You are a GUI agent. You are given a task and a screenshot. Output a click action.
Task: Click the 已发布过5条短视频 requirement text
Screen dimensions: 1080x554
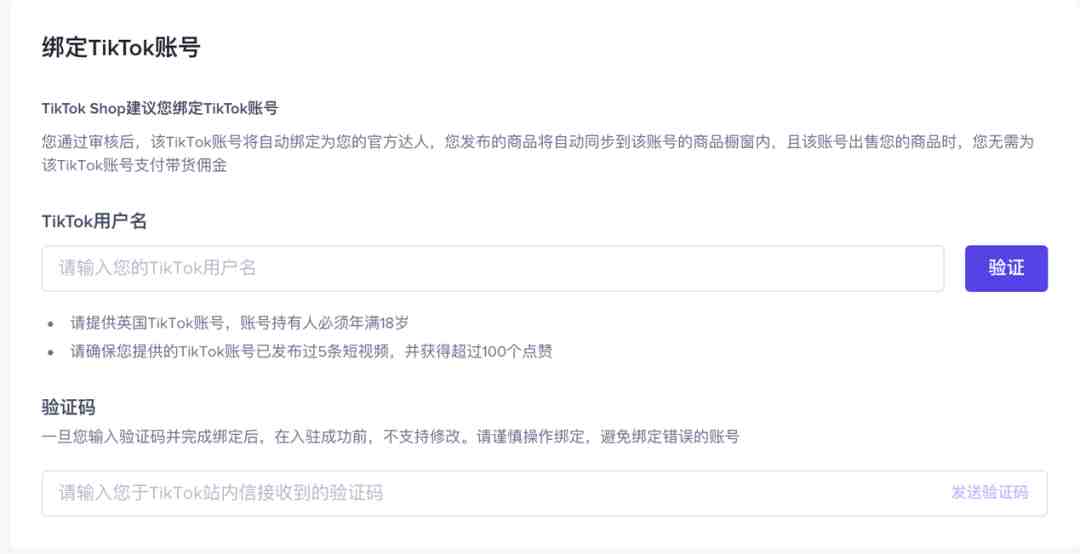point(311,351)
